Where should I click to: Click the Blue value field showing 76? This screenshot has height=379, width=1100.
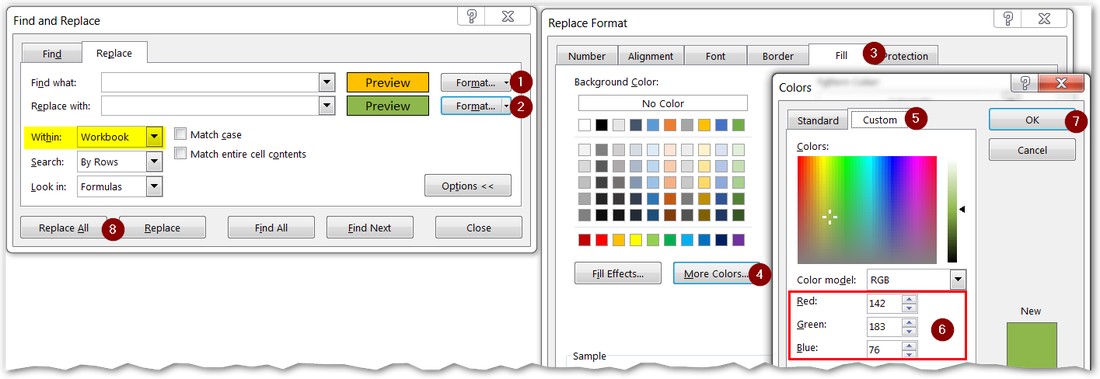point(883,350)
